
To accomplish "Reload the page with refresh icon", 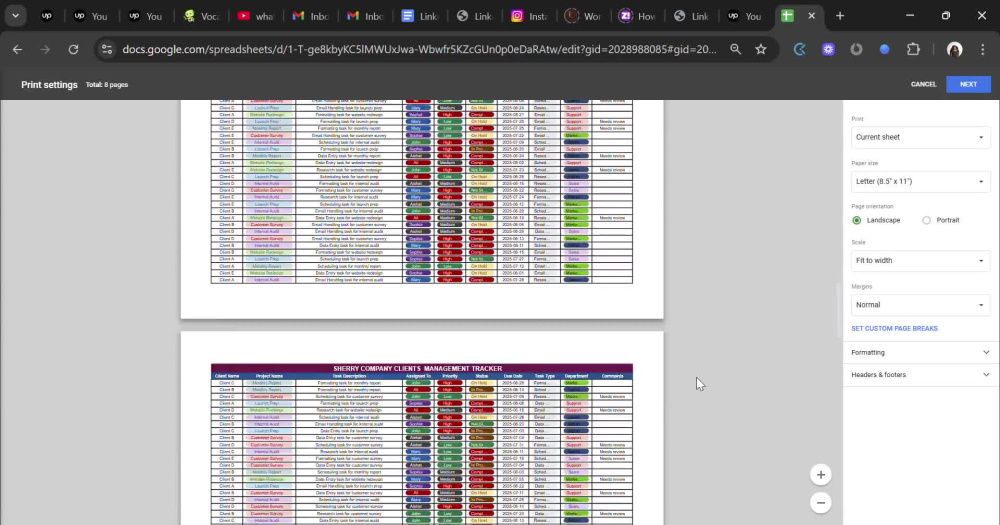I will coord(73,49).
